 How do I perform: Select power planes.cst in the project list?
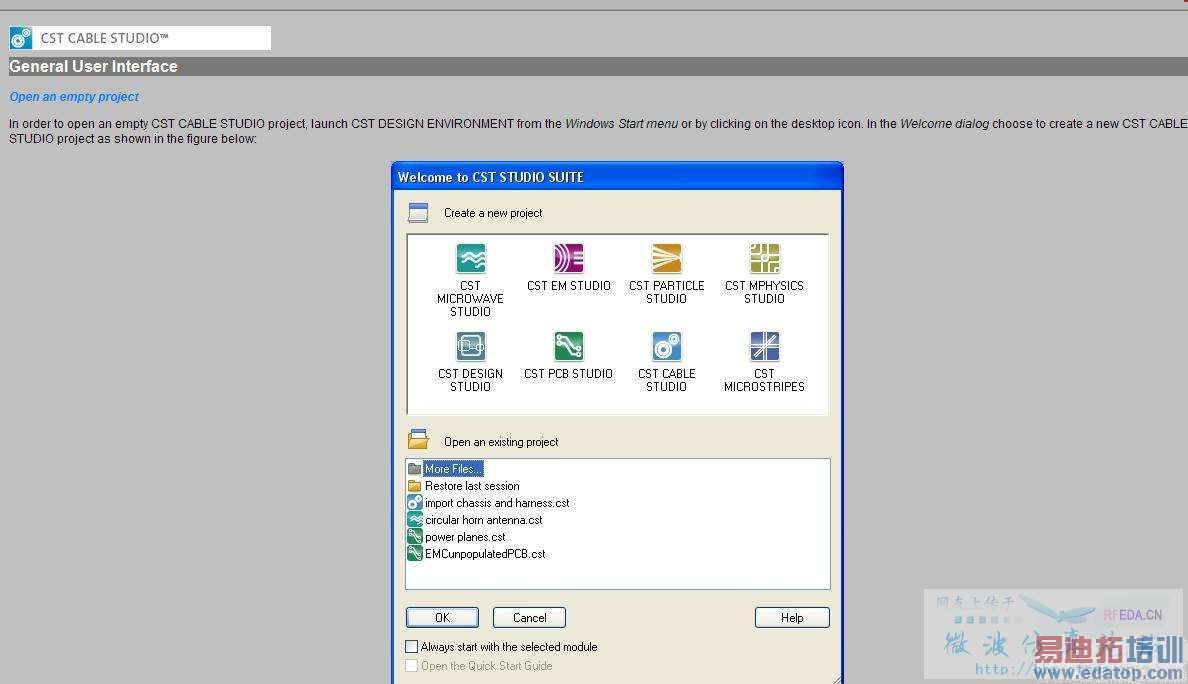tap(465, 537)
